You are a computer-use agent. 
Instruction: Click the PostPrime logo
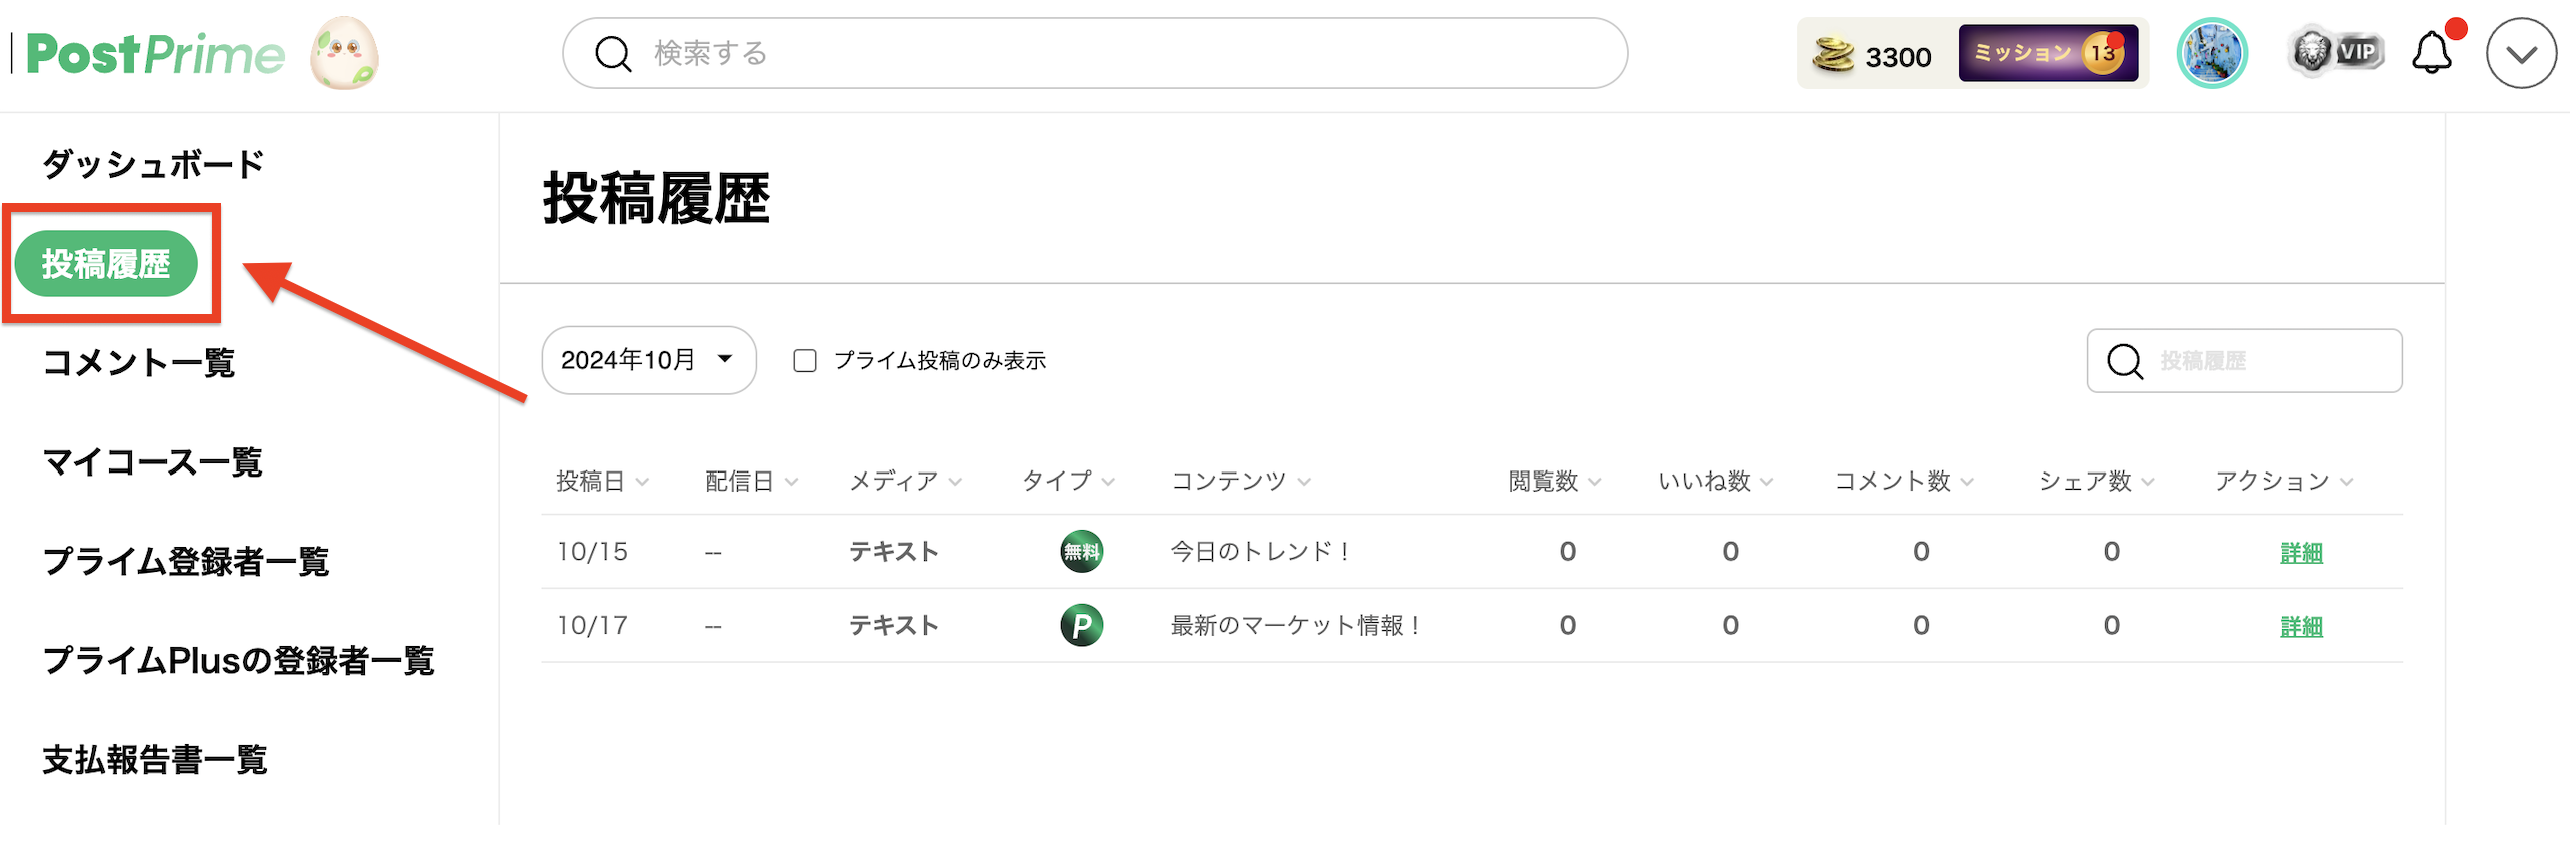155,54
